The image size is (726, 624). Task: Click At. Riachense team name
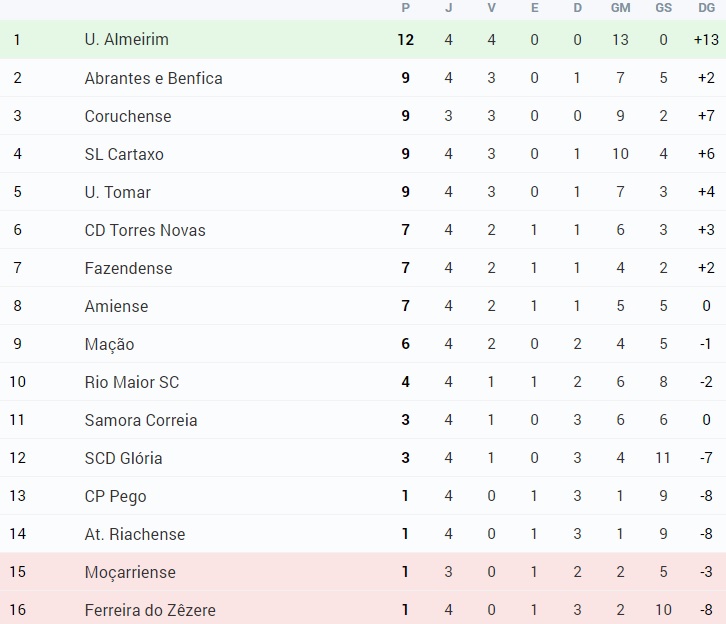point(135,534)
